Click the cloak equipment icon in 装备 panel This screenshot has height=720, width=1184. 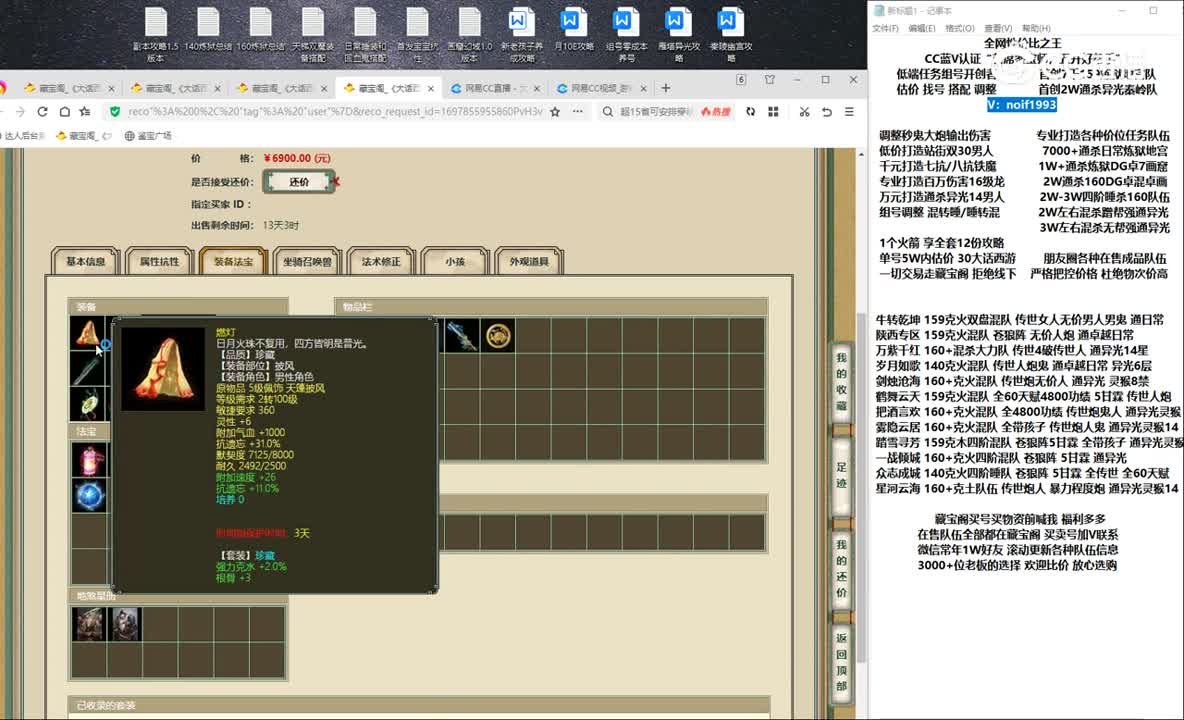click(88, 334)
